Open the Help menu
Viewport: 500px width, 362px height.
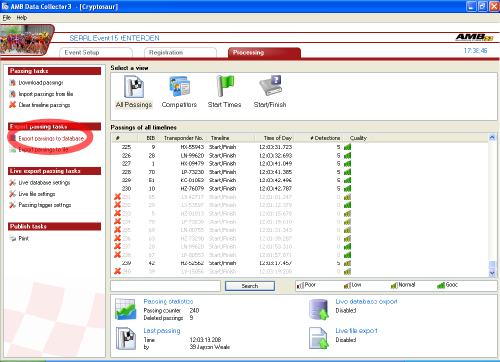tap(22, 18)
